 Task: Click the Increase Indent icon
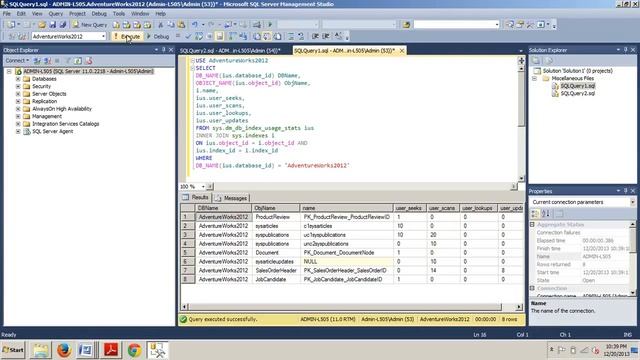coord(326,36)
